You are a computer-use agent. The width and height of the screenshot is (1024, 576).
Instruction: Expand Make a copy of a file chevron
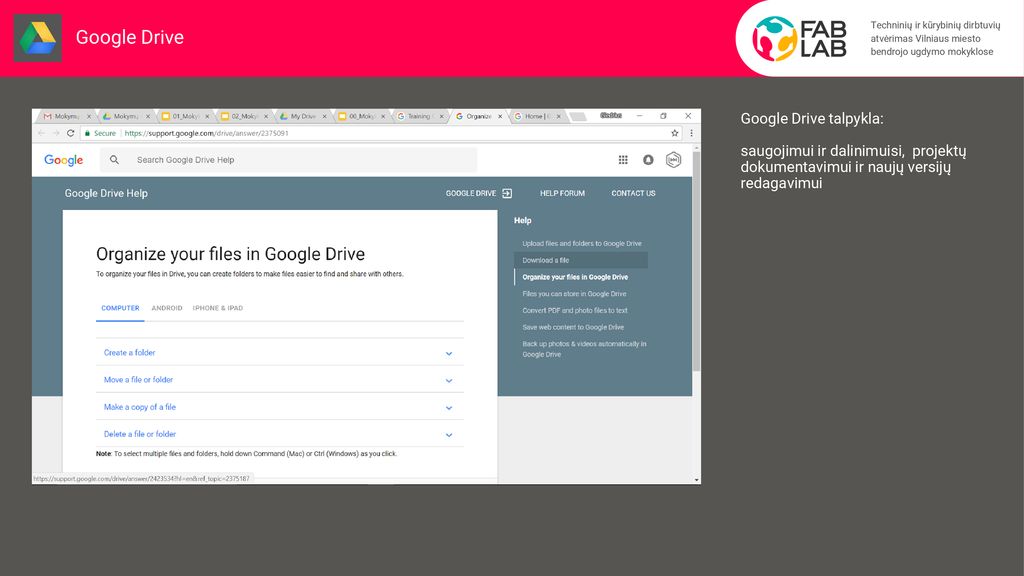tap(449, 408)
